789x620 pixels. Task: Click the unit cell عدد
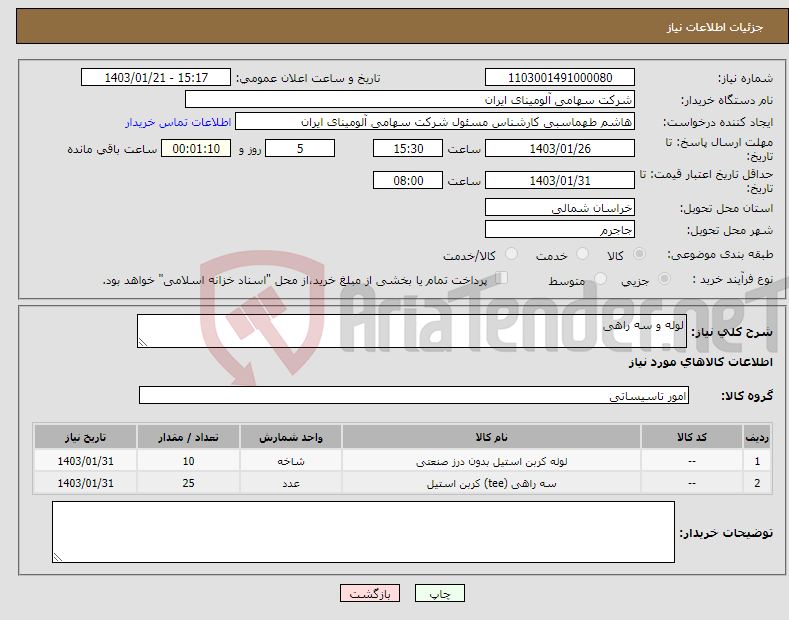[291, 483]
